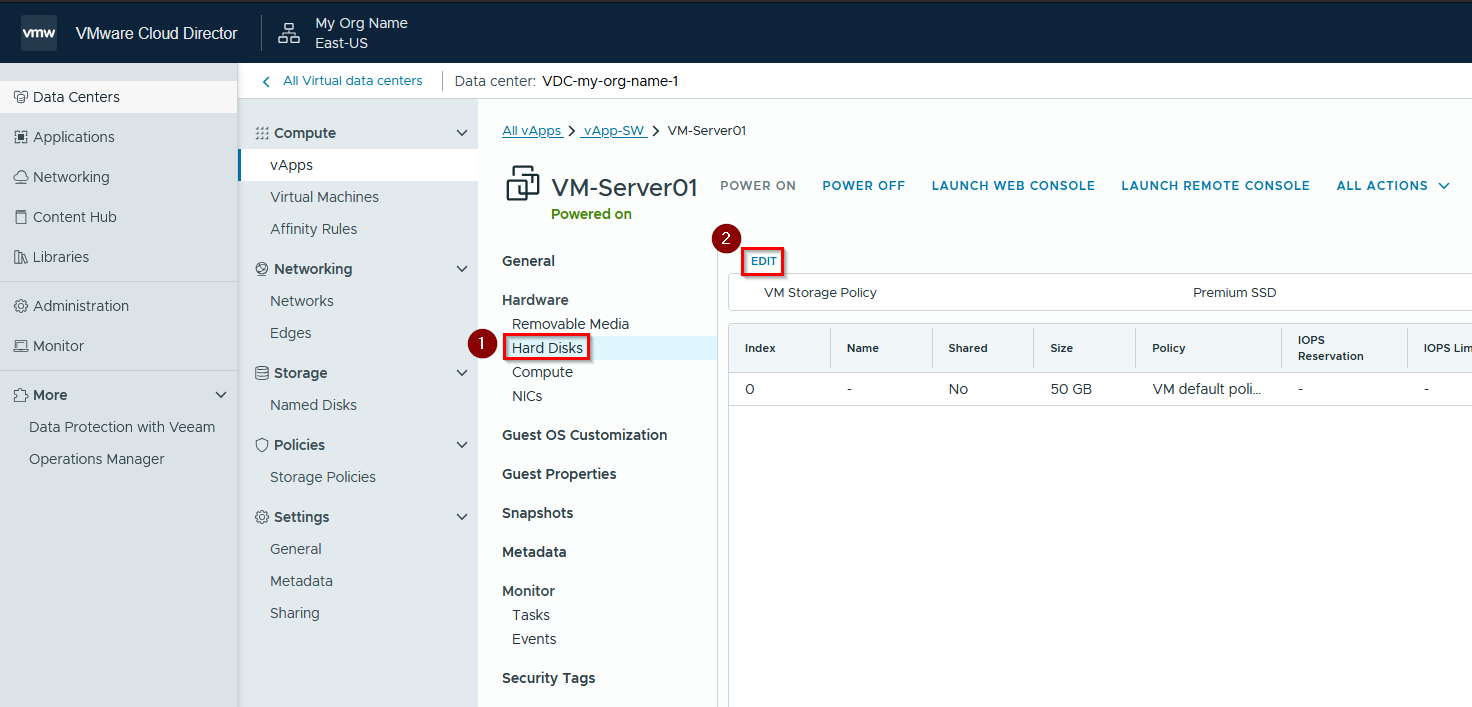This screenshot has height=707, width=1472.
Task: Click the Policies shield icon
Action: click(262, 445)
